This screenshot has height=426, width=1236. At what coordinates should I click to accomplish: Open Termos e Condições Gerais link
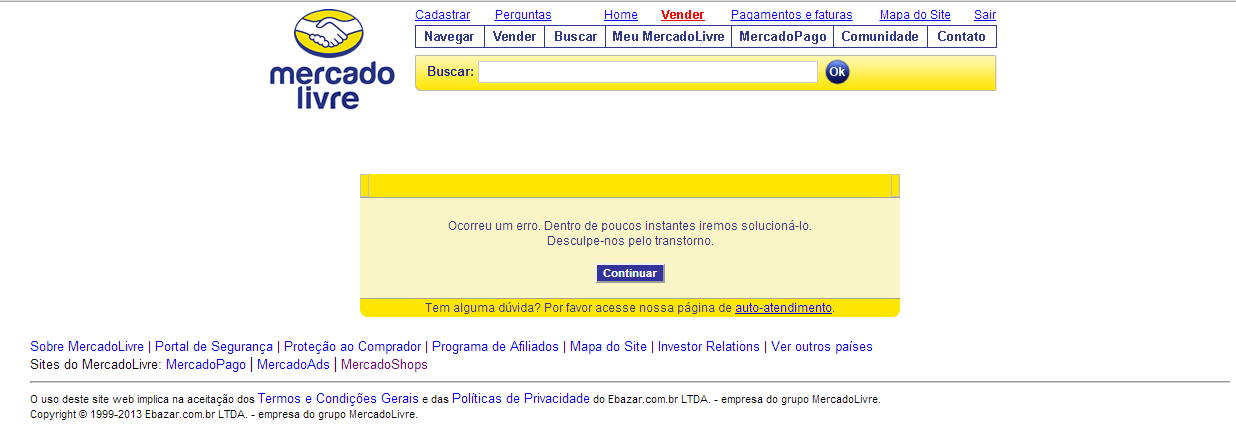click(338, 398)
